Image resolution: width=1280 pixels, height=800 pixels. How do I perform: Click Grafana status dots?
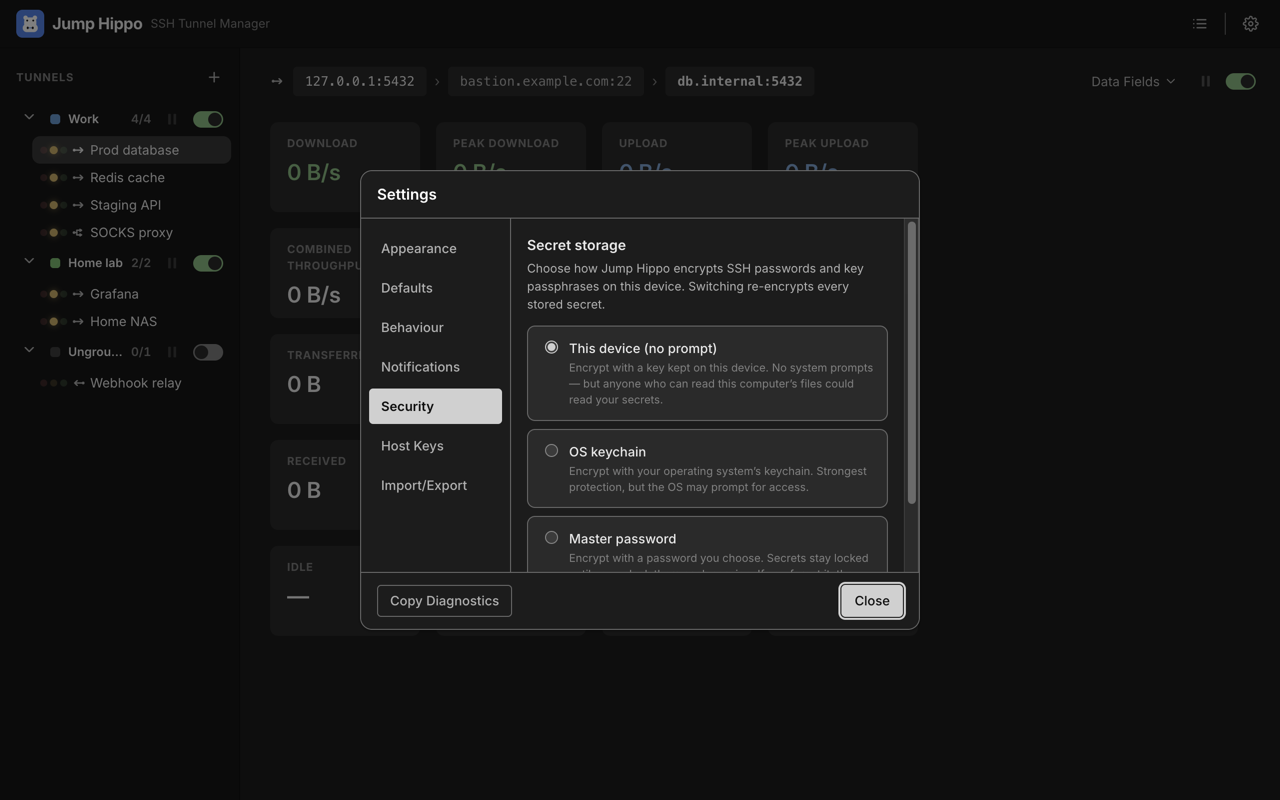point(54,294)
